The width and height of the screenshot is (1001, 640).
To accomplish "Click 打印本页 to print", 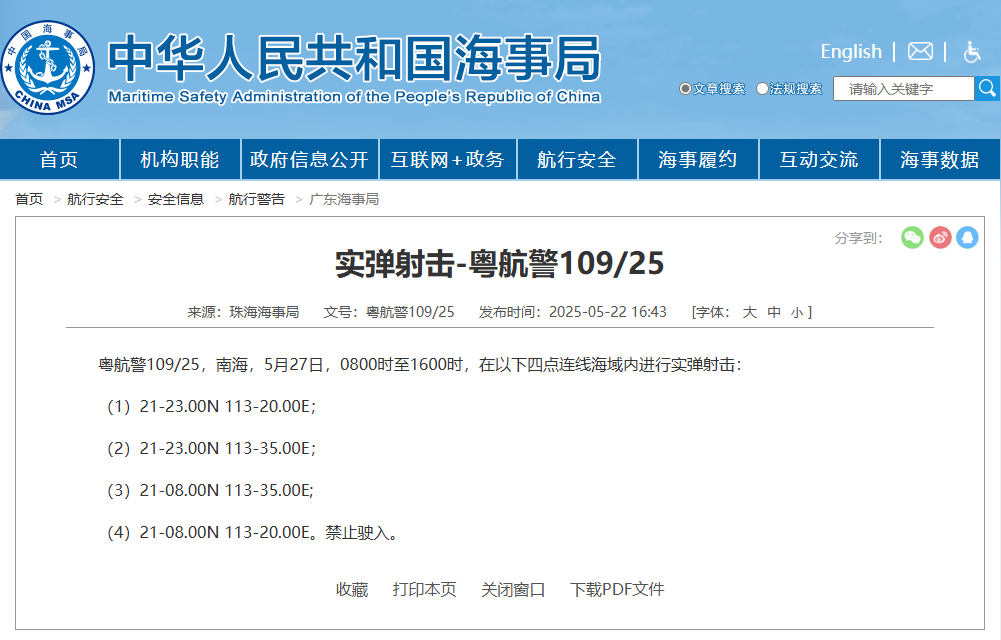I will [425, 589].
